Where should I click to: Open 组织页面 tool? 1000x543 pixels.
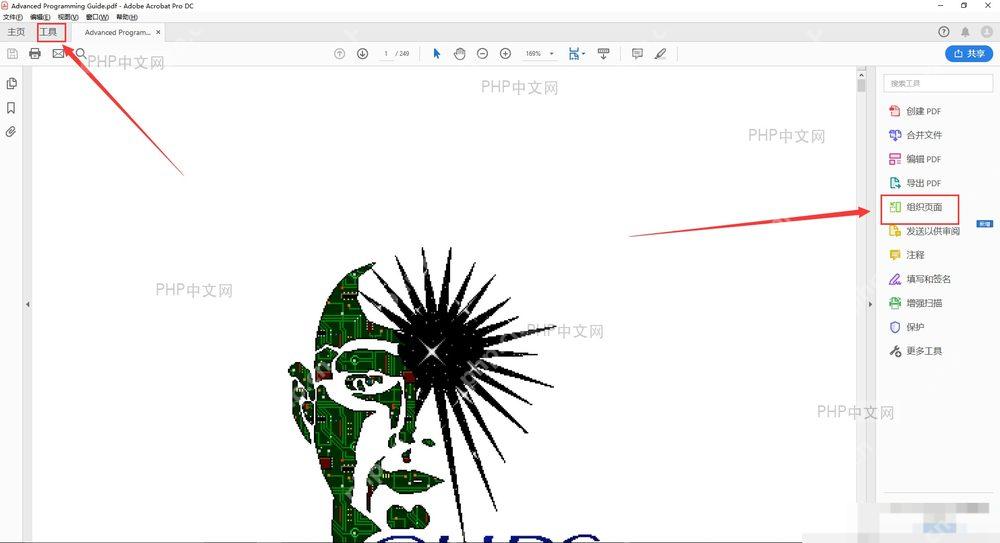[915, 207]
